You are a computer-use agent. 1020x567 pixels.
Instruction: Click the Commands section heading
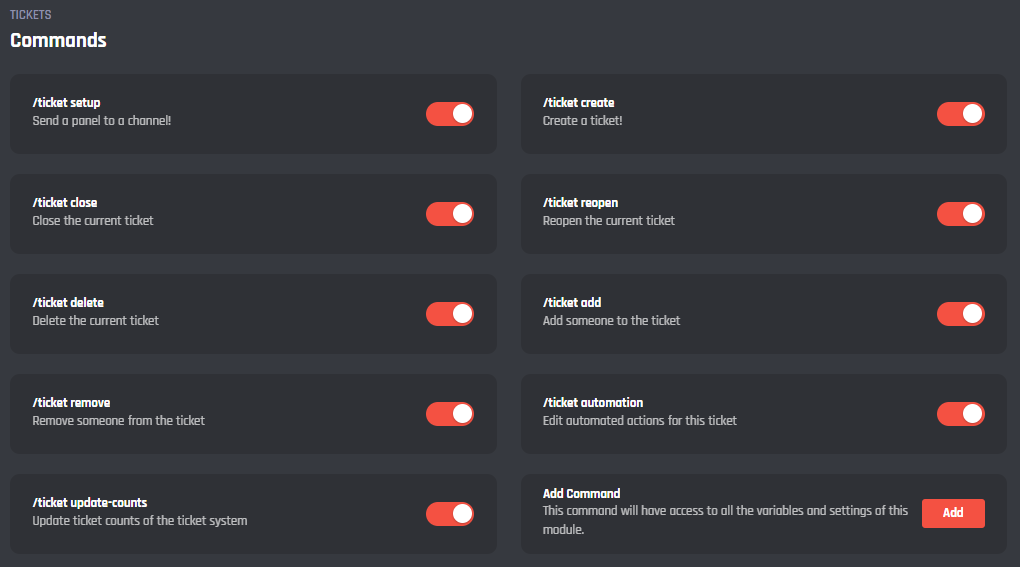(58, 41)
